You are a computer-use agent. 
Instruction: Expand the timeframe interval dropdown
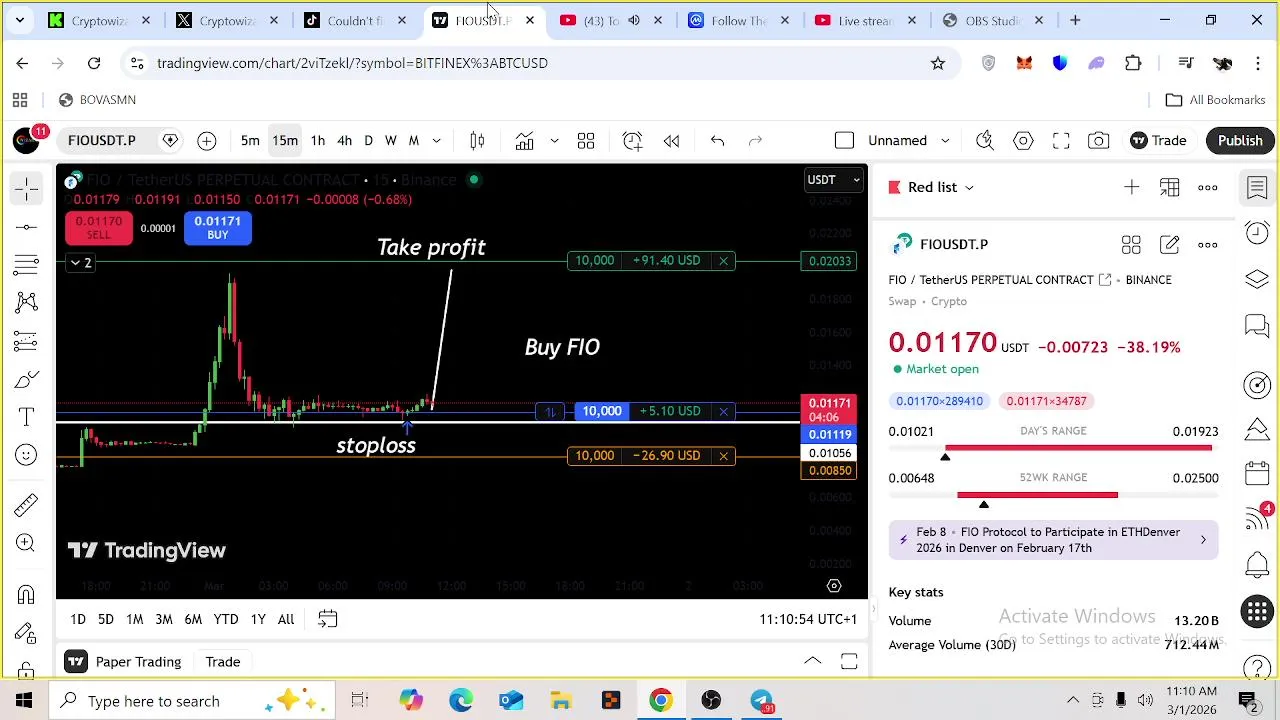point(439,141)
